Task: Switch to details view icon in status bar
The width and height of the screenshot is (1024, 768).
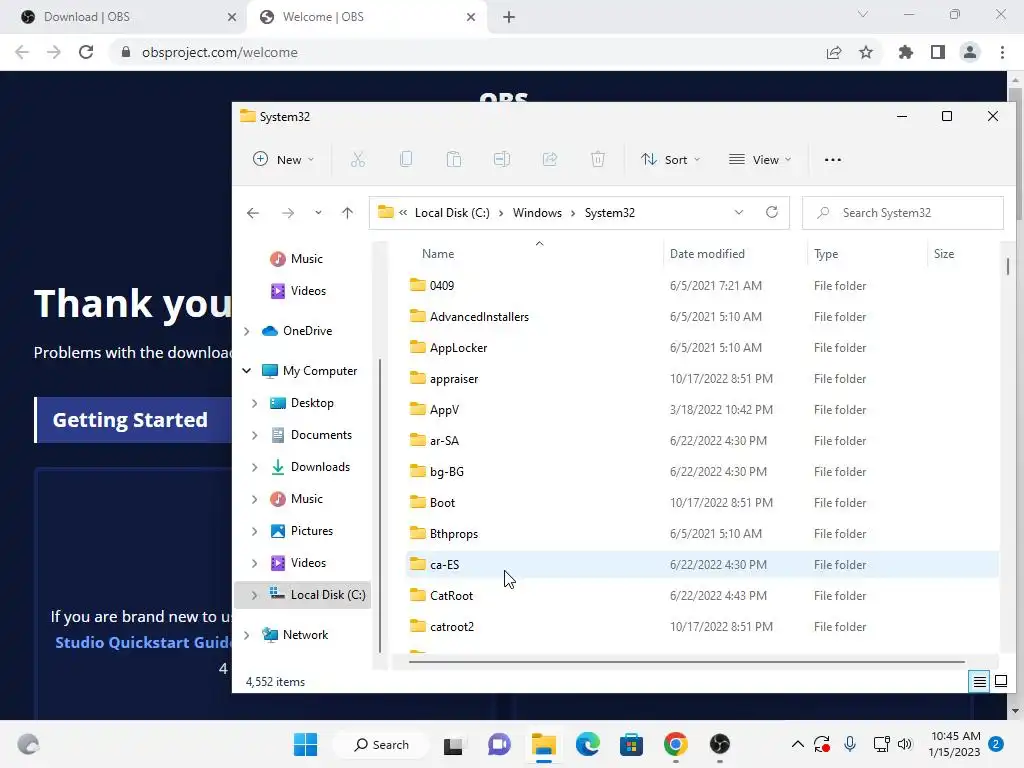Action: [x=980, y=682]
